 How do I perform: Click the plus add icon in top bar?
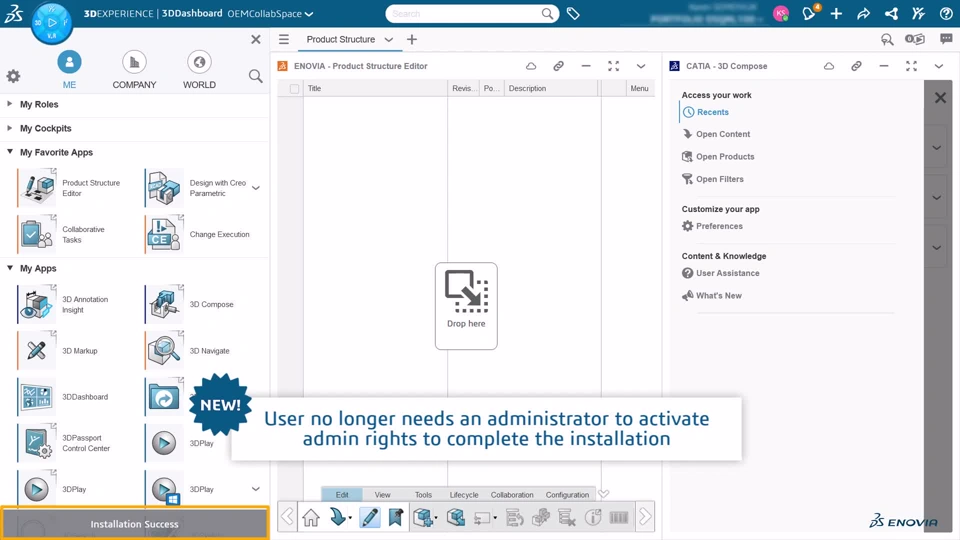(836, 13)
